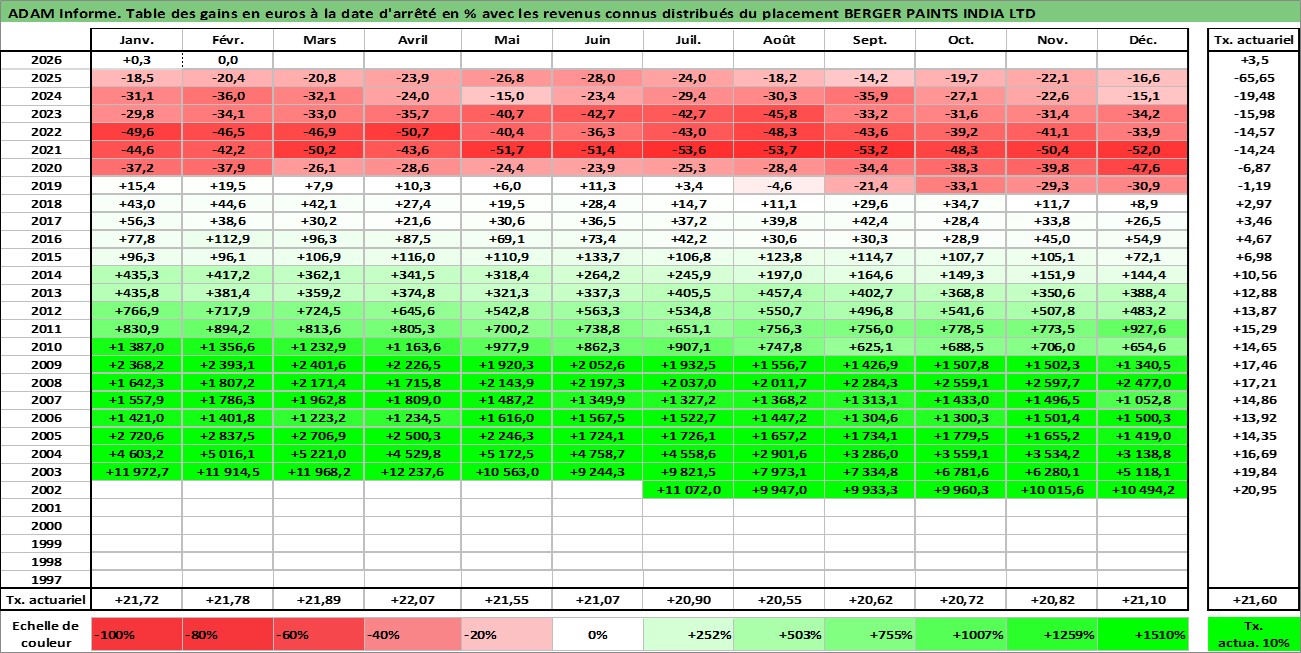
Task: Click the -53,7 cell in 2021
Action: 778,149
